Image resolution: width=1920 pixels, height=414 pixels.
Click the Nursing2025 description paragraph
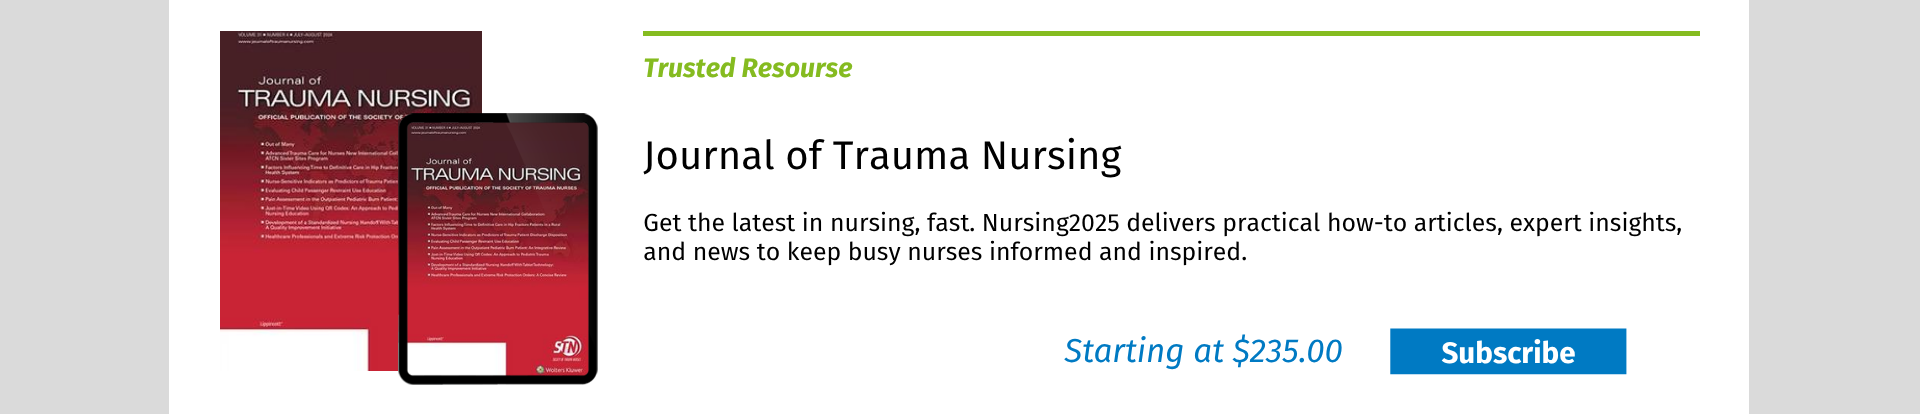click(x=1162, y=237)
